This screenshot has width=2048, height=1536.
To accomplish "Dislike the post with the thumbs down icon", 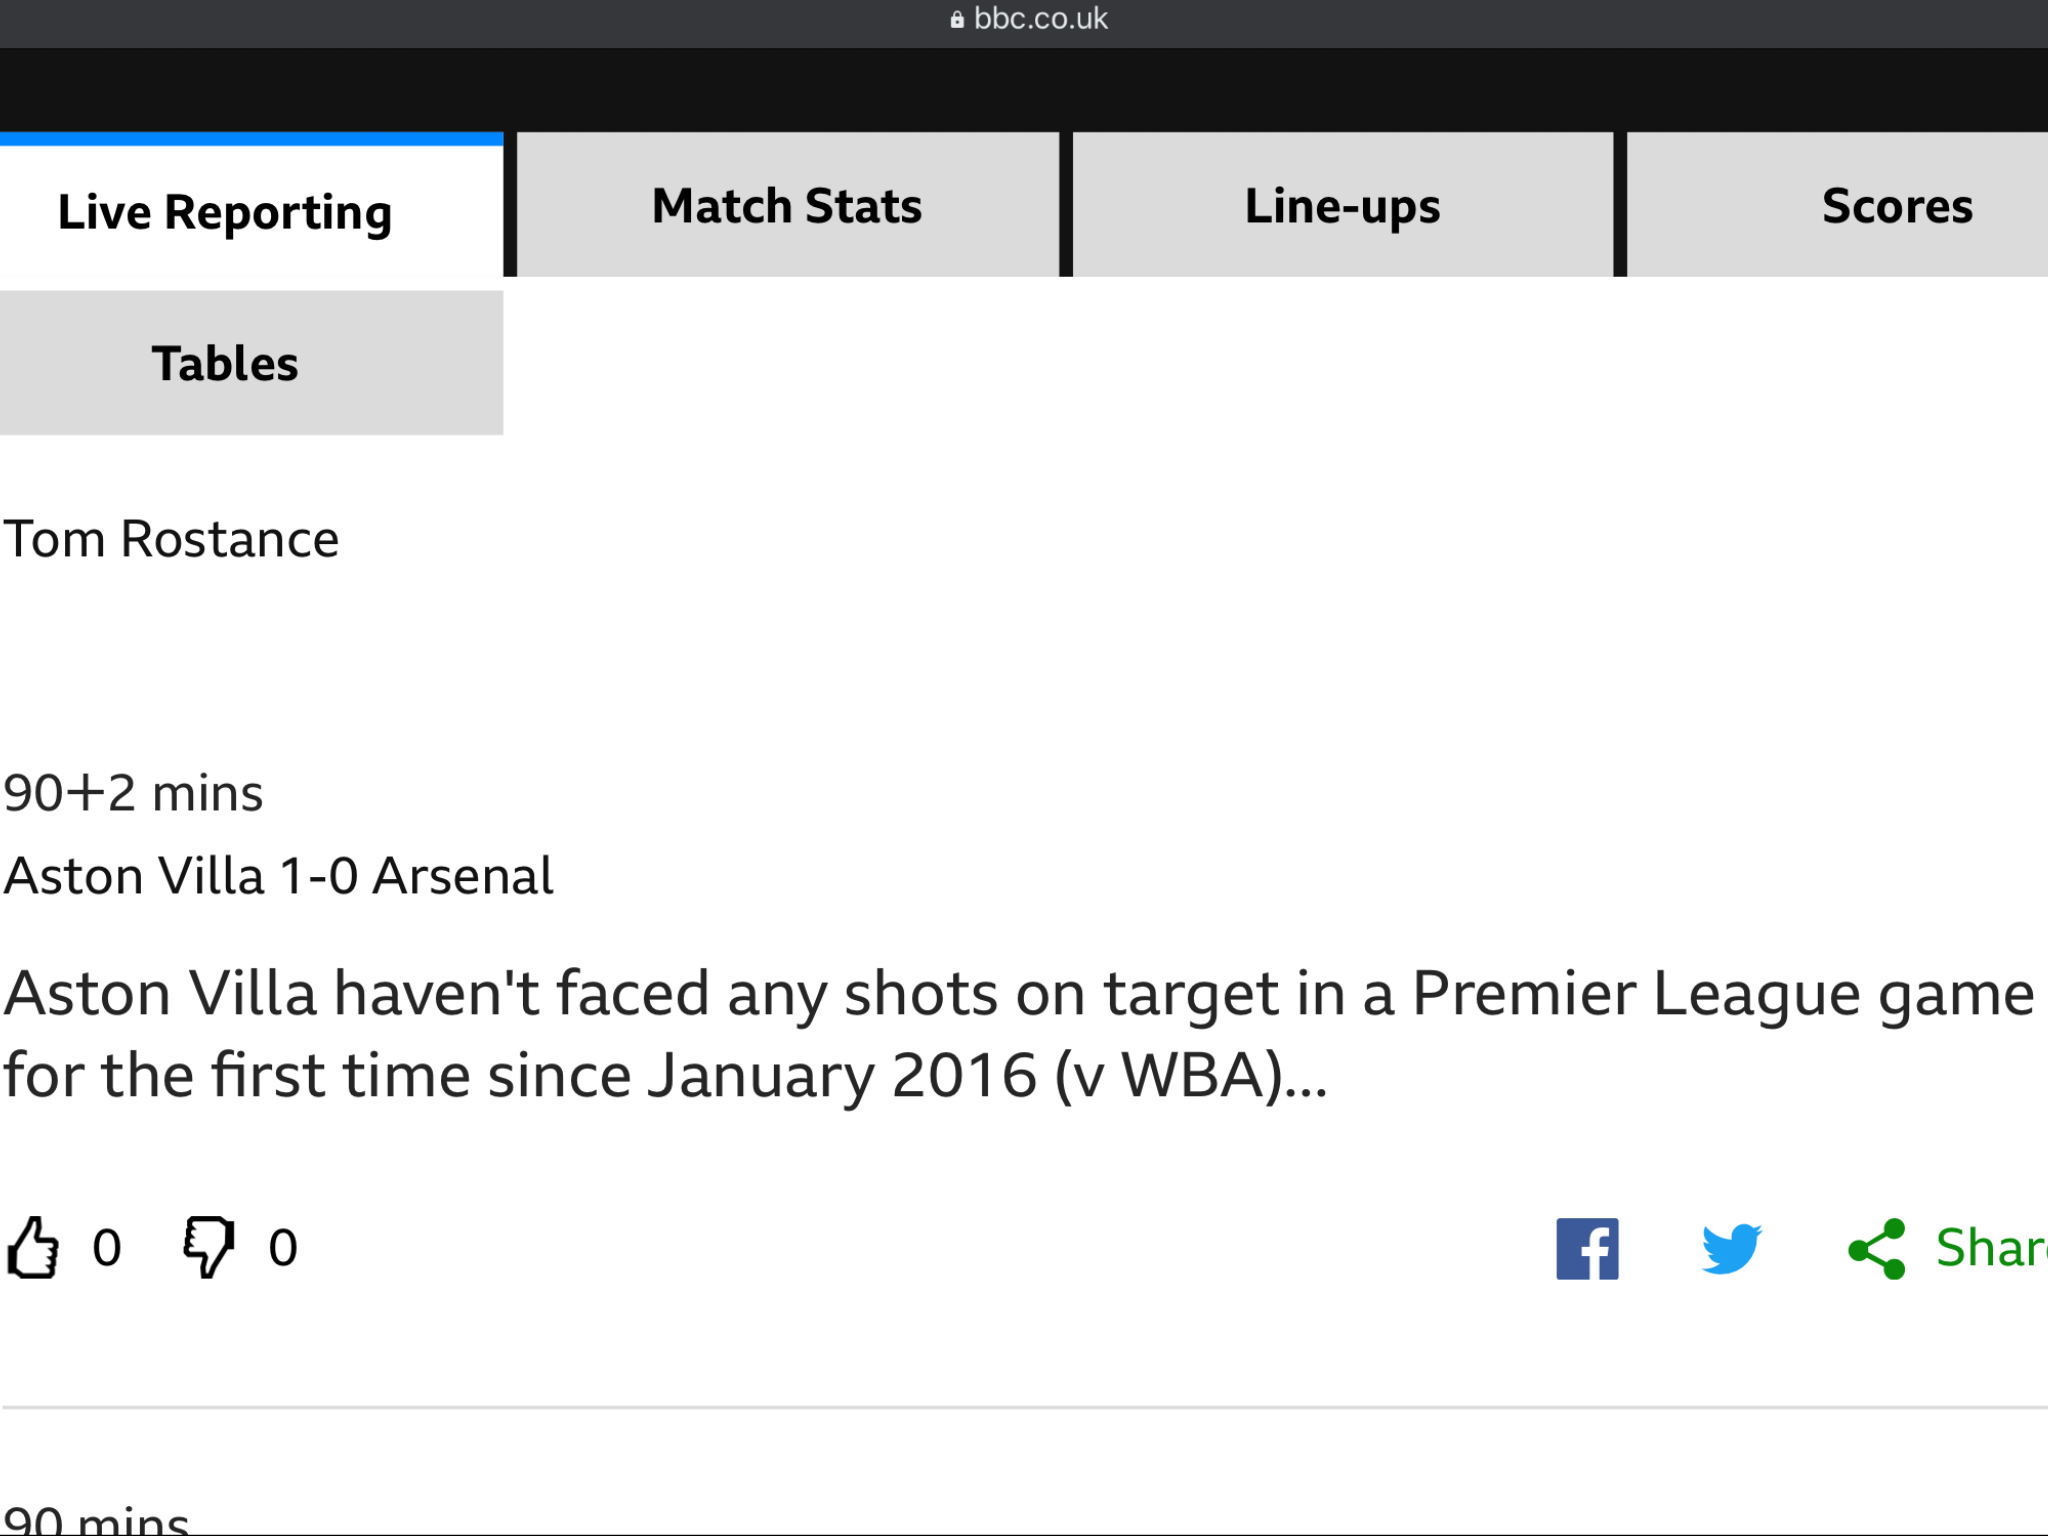I will pyautogui.click(x=208, y=1247).
